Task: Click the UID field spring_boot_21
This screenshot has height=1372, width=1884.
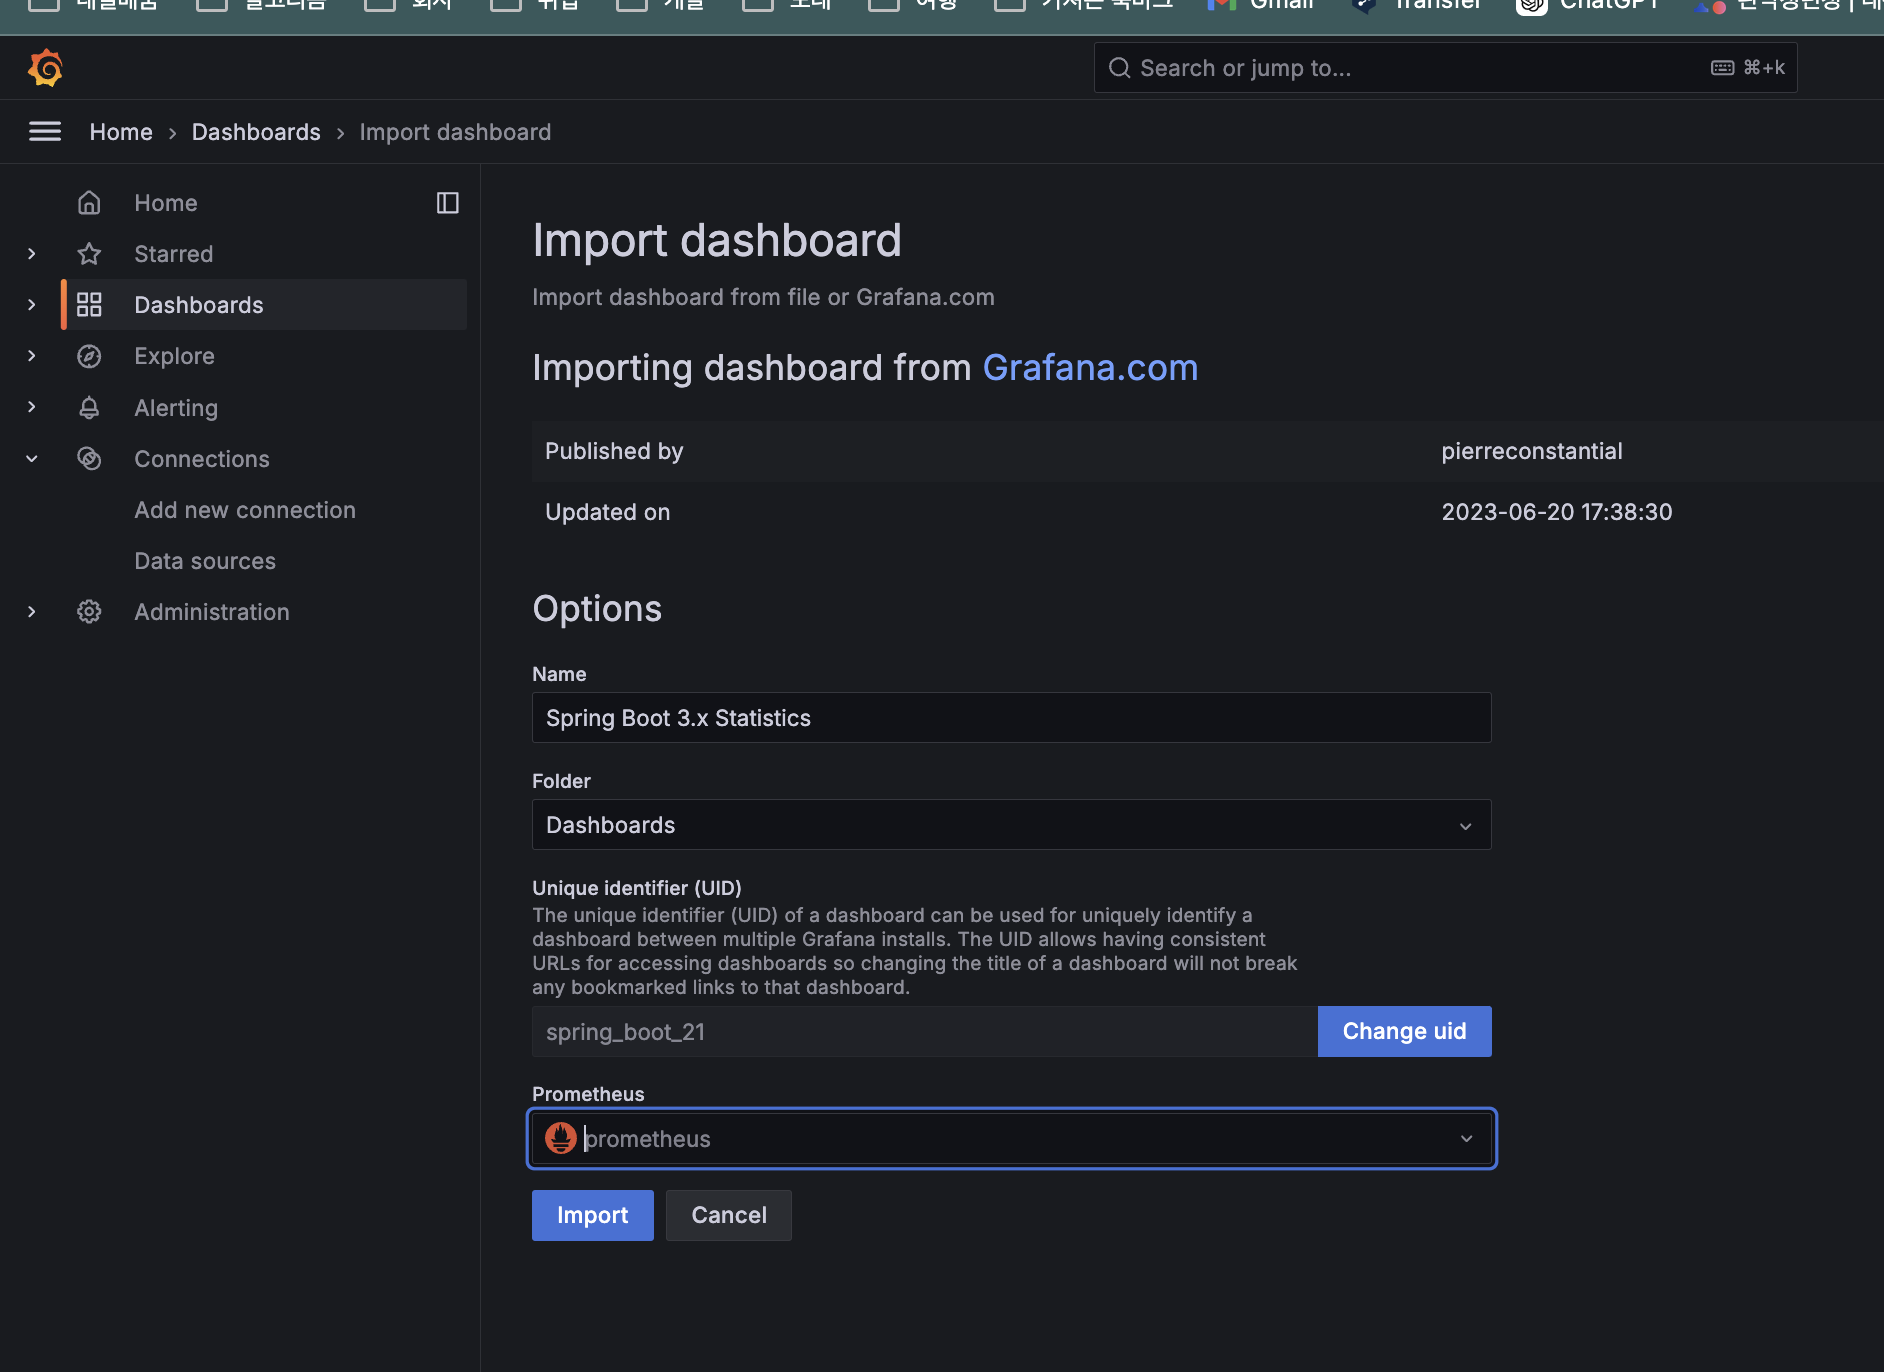Action: [x=925, y=1031]
